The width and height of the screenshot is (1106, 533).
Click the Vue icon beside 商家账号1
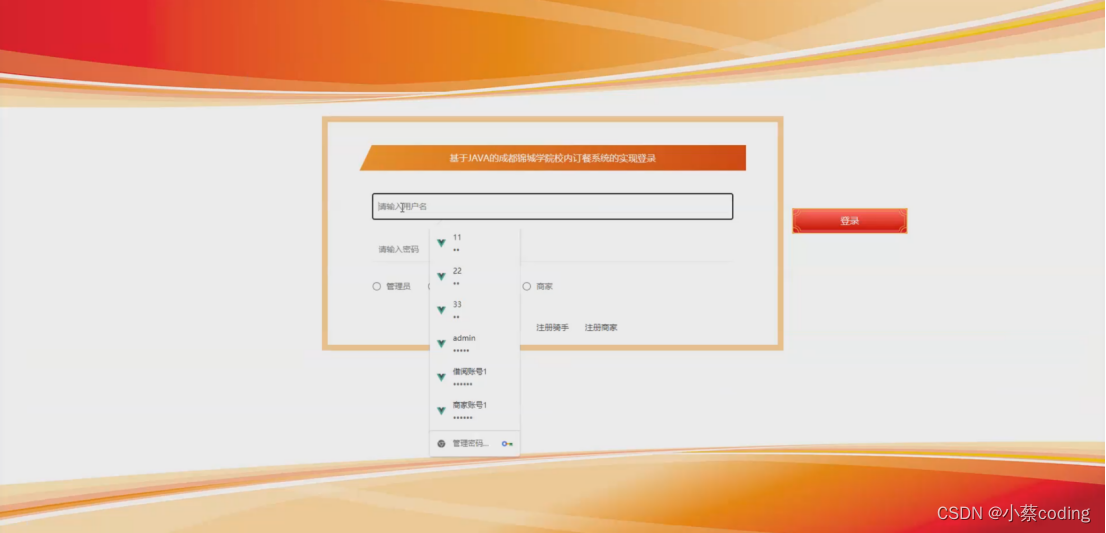click(442, 410)
